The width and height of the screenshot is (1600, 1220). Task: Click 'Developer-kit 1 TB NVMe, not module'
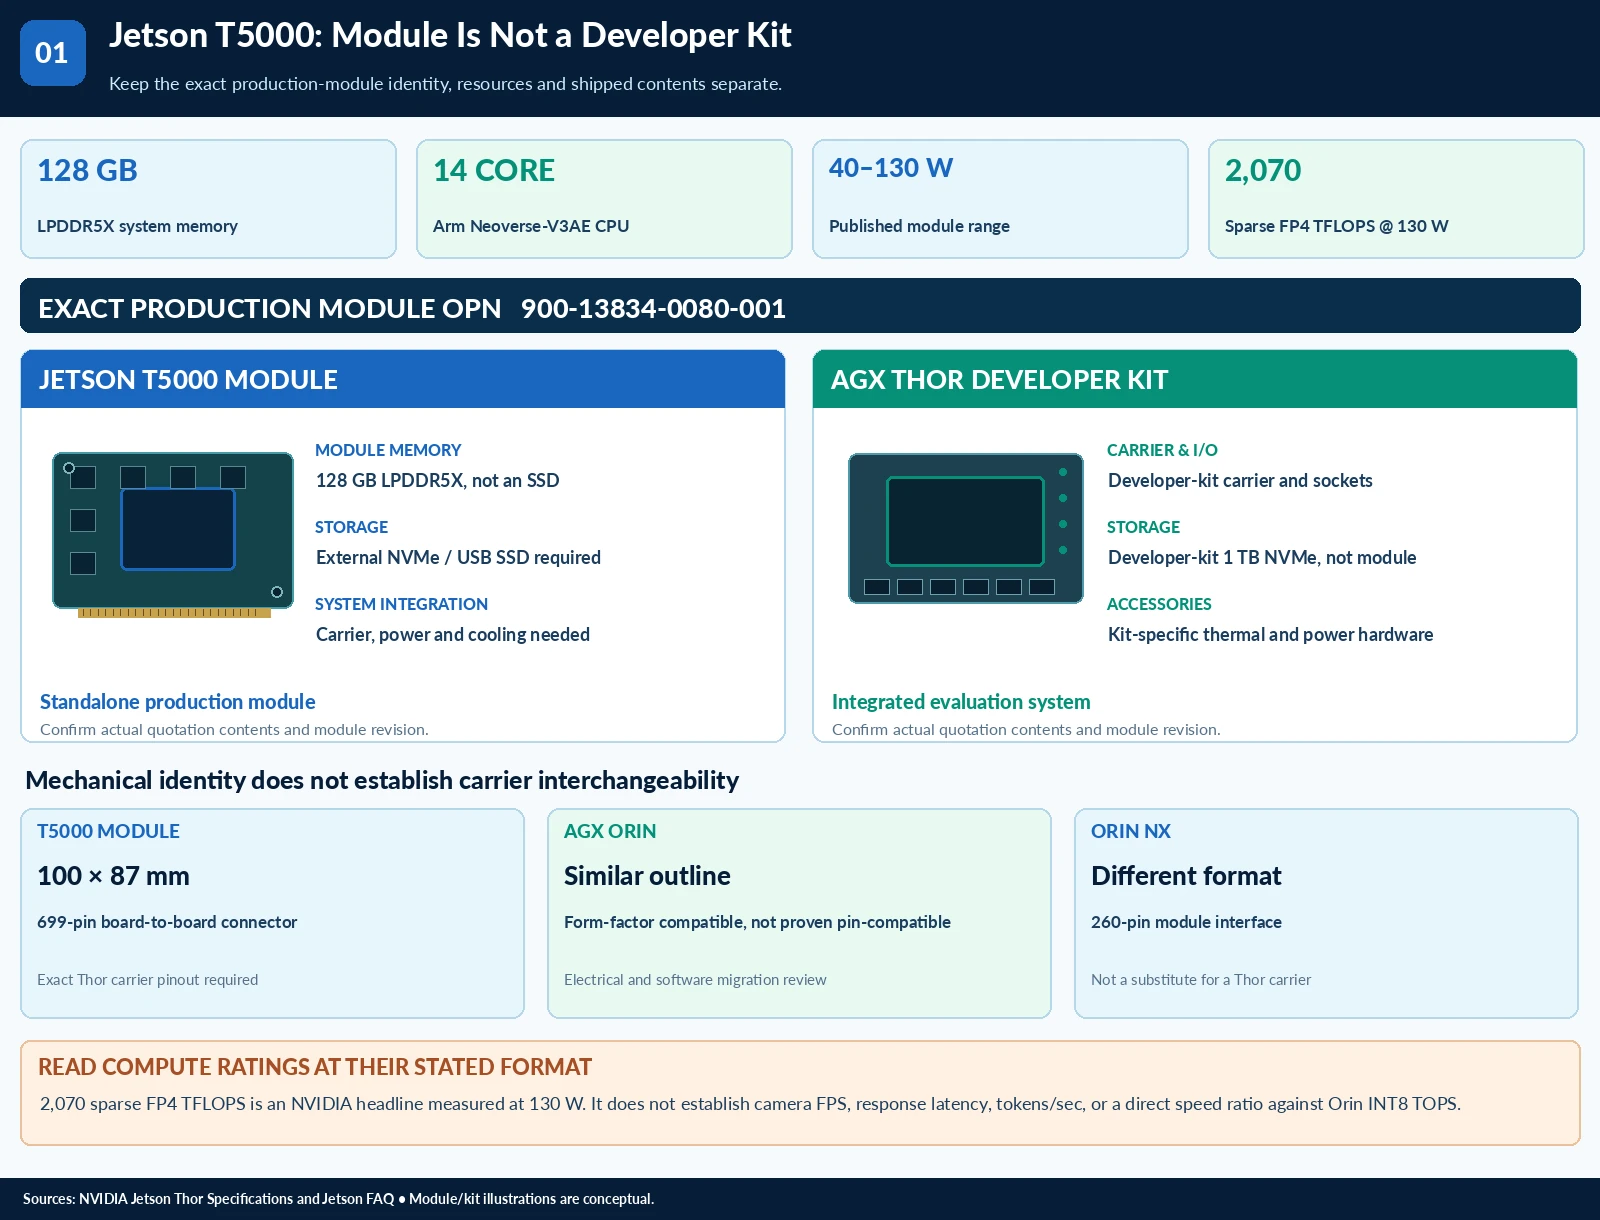tap(1262, 557)
